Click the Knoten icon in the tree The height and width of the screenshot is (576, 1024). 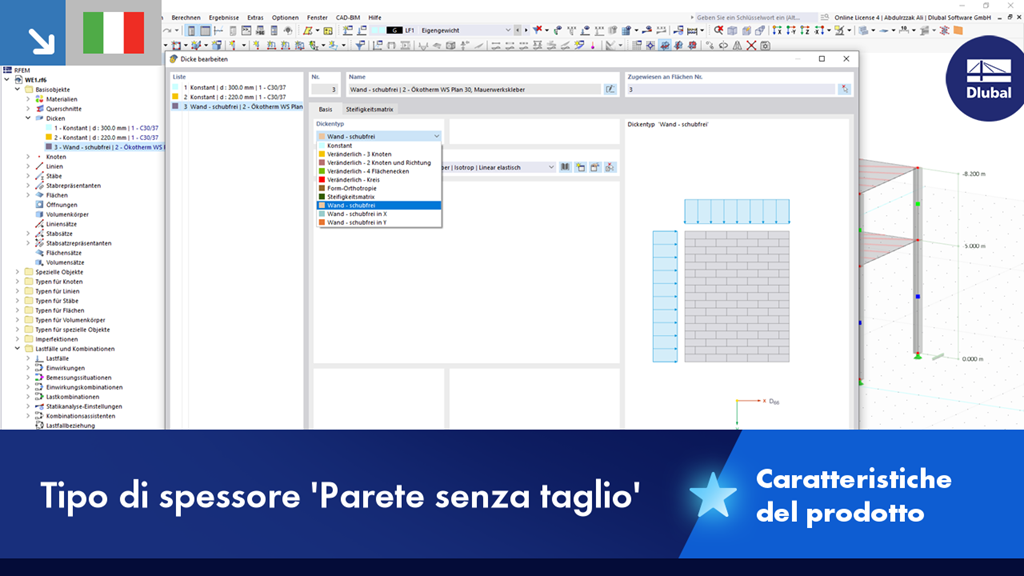tap(39, 156)
